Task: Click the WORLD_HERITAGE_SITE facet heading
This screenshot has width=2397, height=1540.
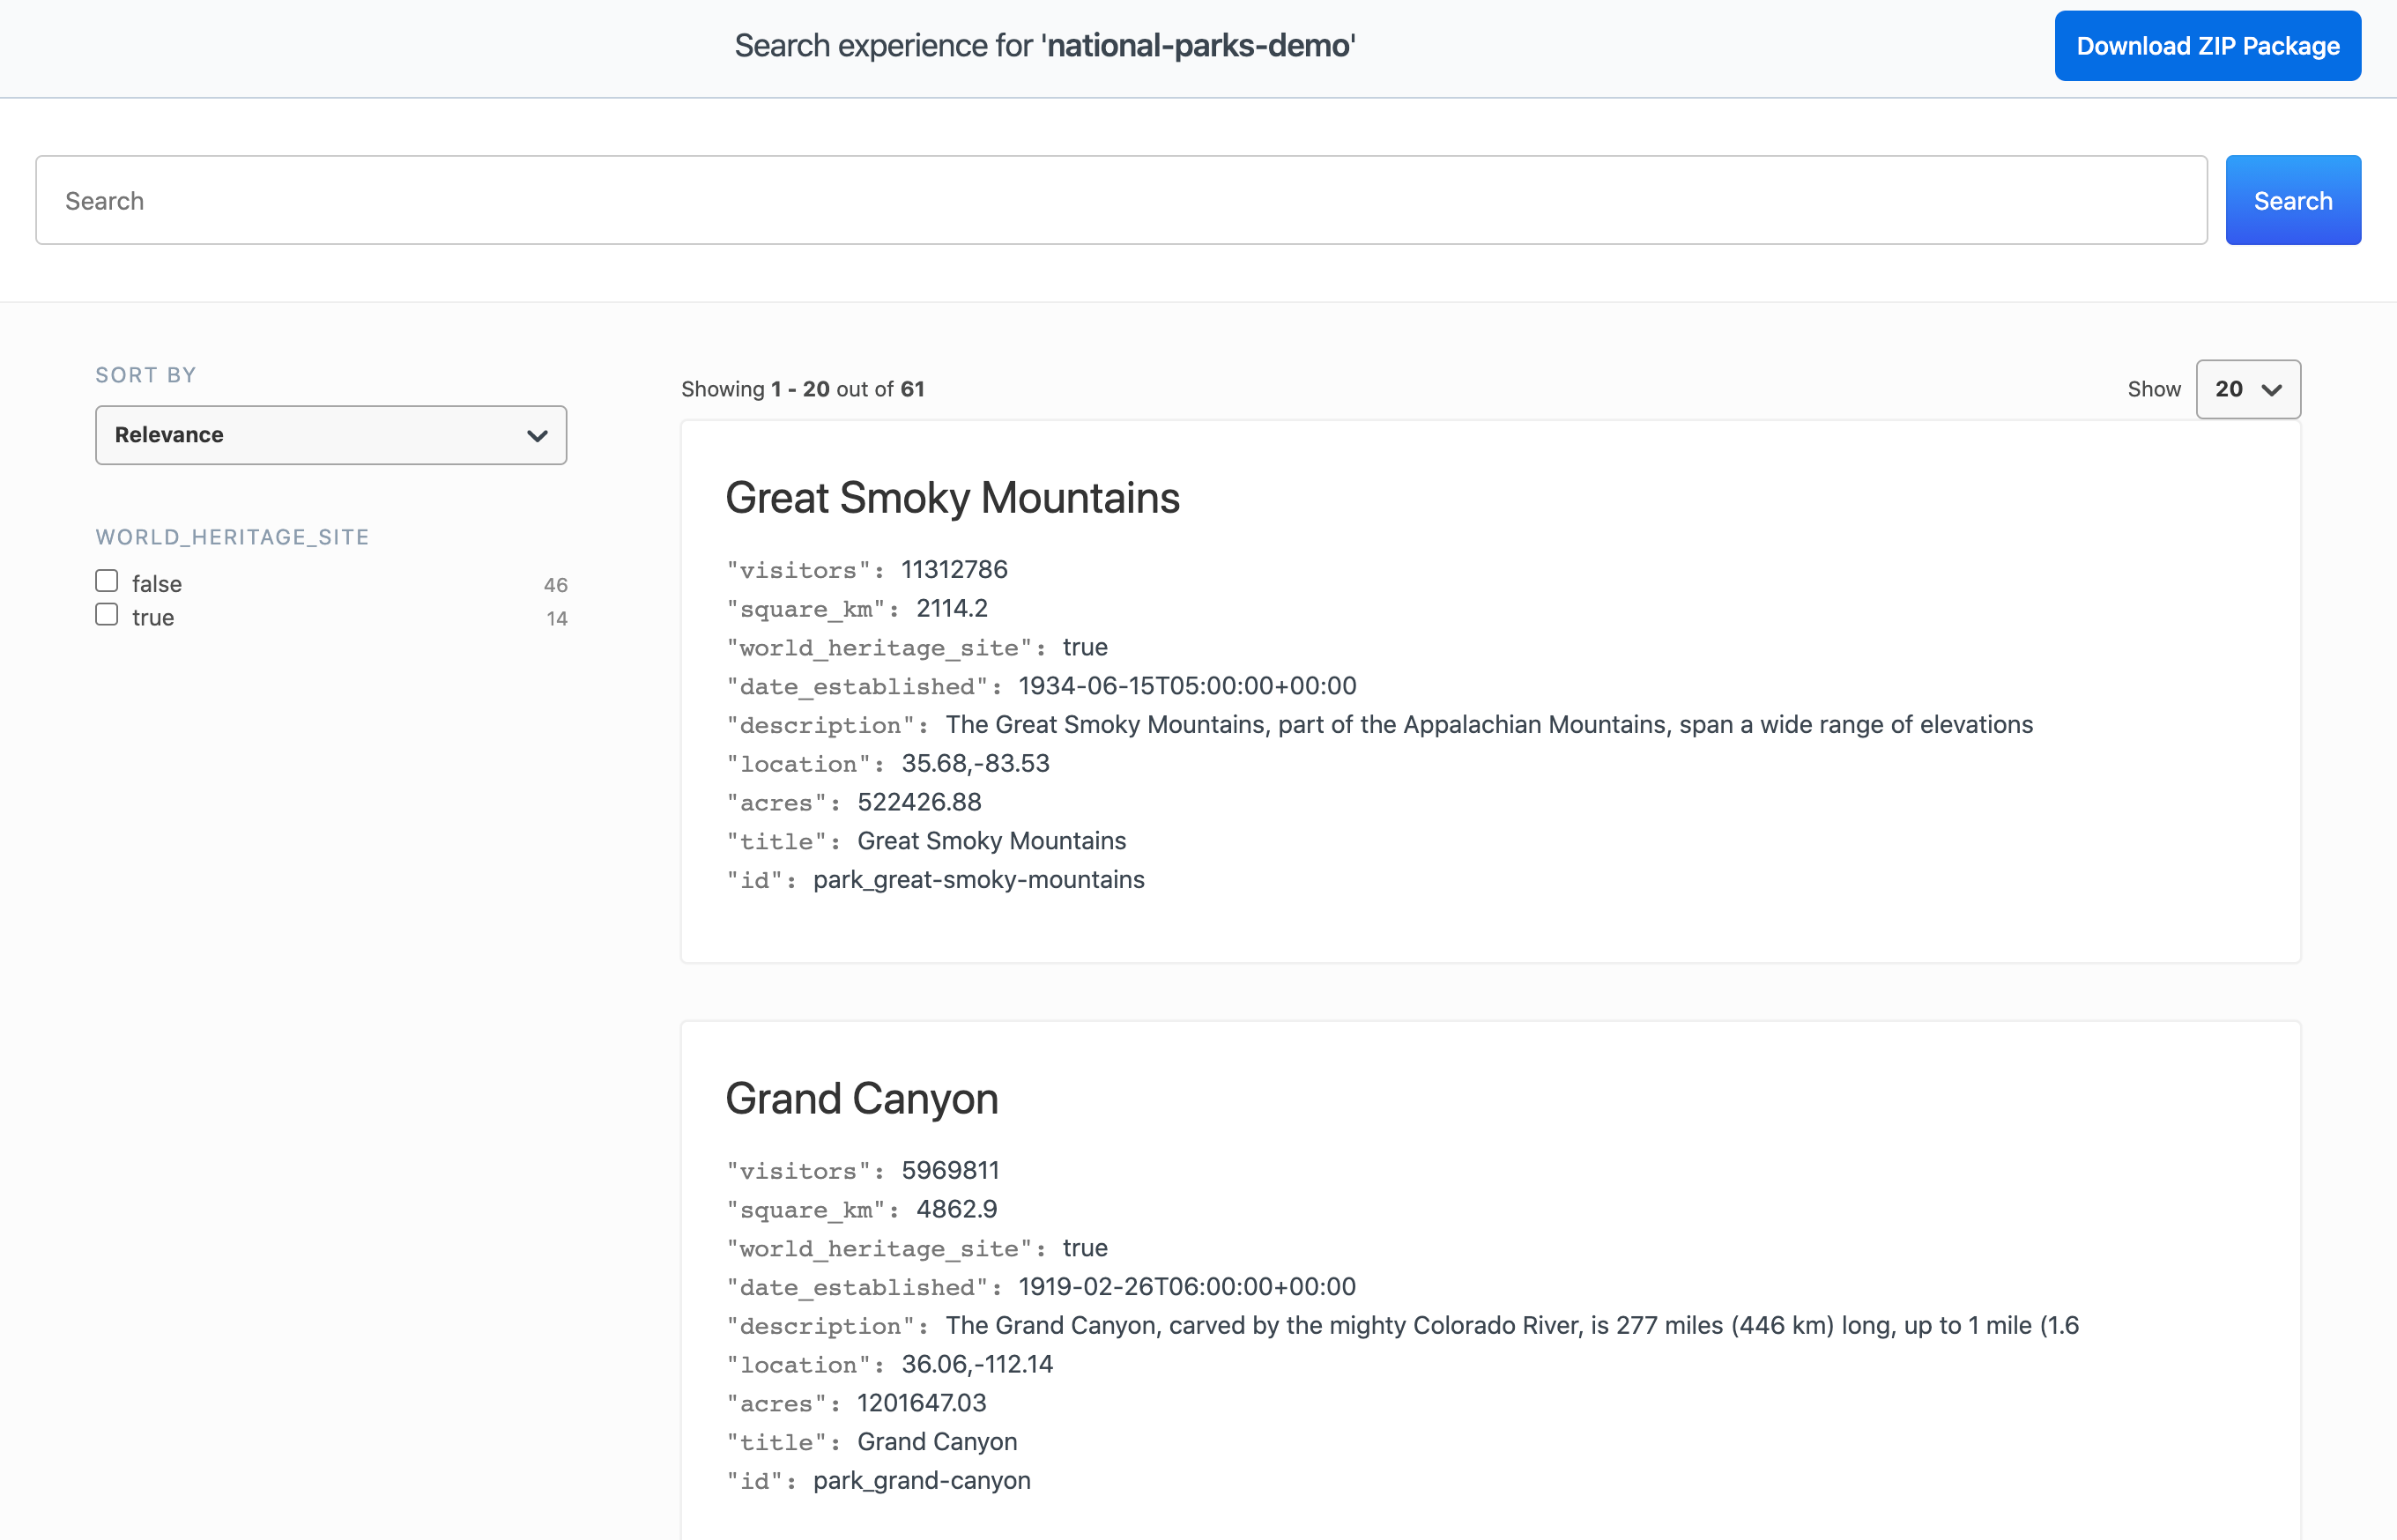Action: coord(232,537)
